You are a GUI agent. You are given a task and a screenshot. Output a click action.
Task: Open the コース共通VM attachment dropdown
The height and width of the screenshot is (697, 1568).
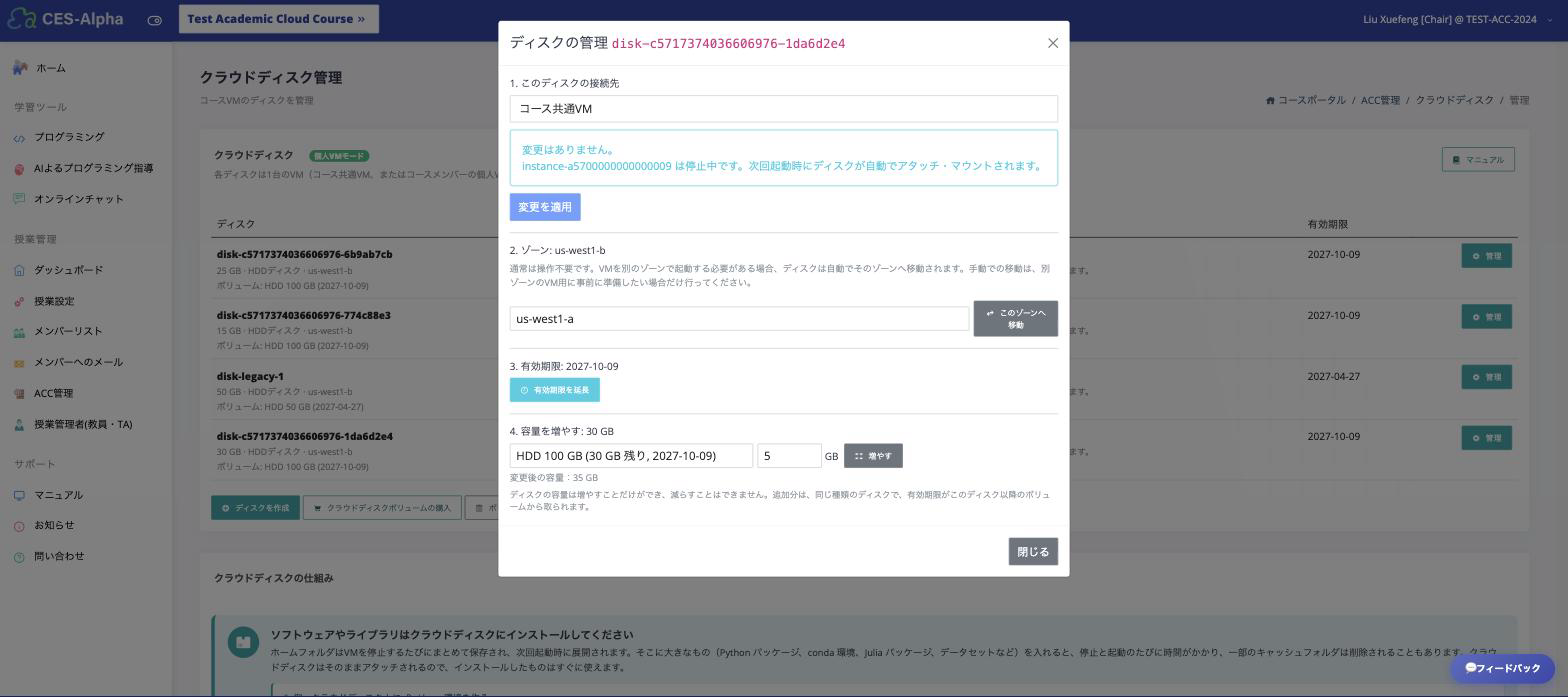[x=783, y=109]
